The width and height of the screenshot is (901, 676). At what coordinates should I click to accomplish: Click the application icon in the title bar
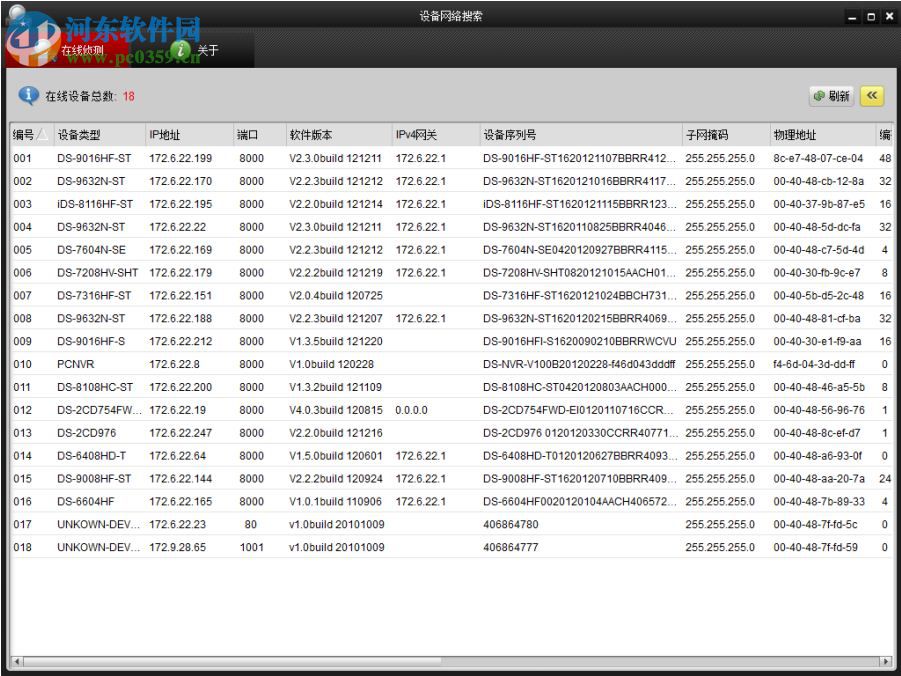(x=10, y=13)
